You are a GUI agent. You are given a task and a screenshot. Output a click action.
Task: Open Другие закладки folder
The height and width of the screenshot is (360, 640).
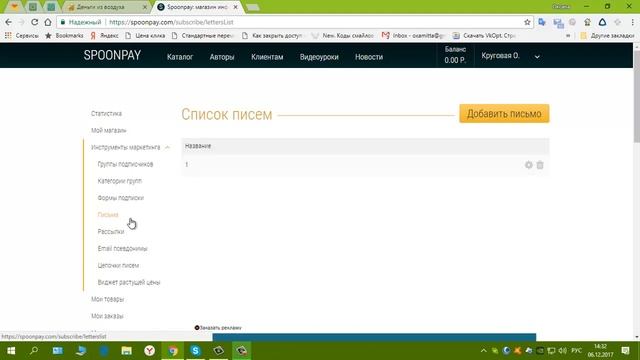pos(607,36)
